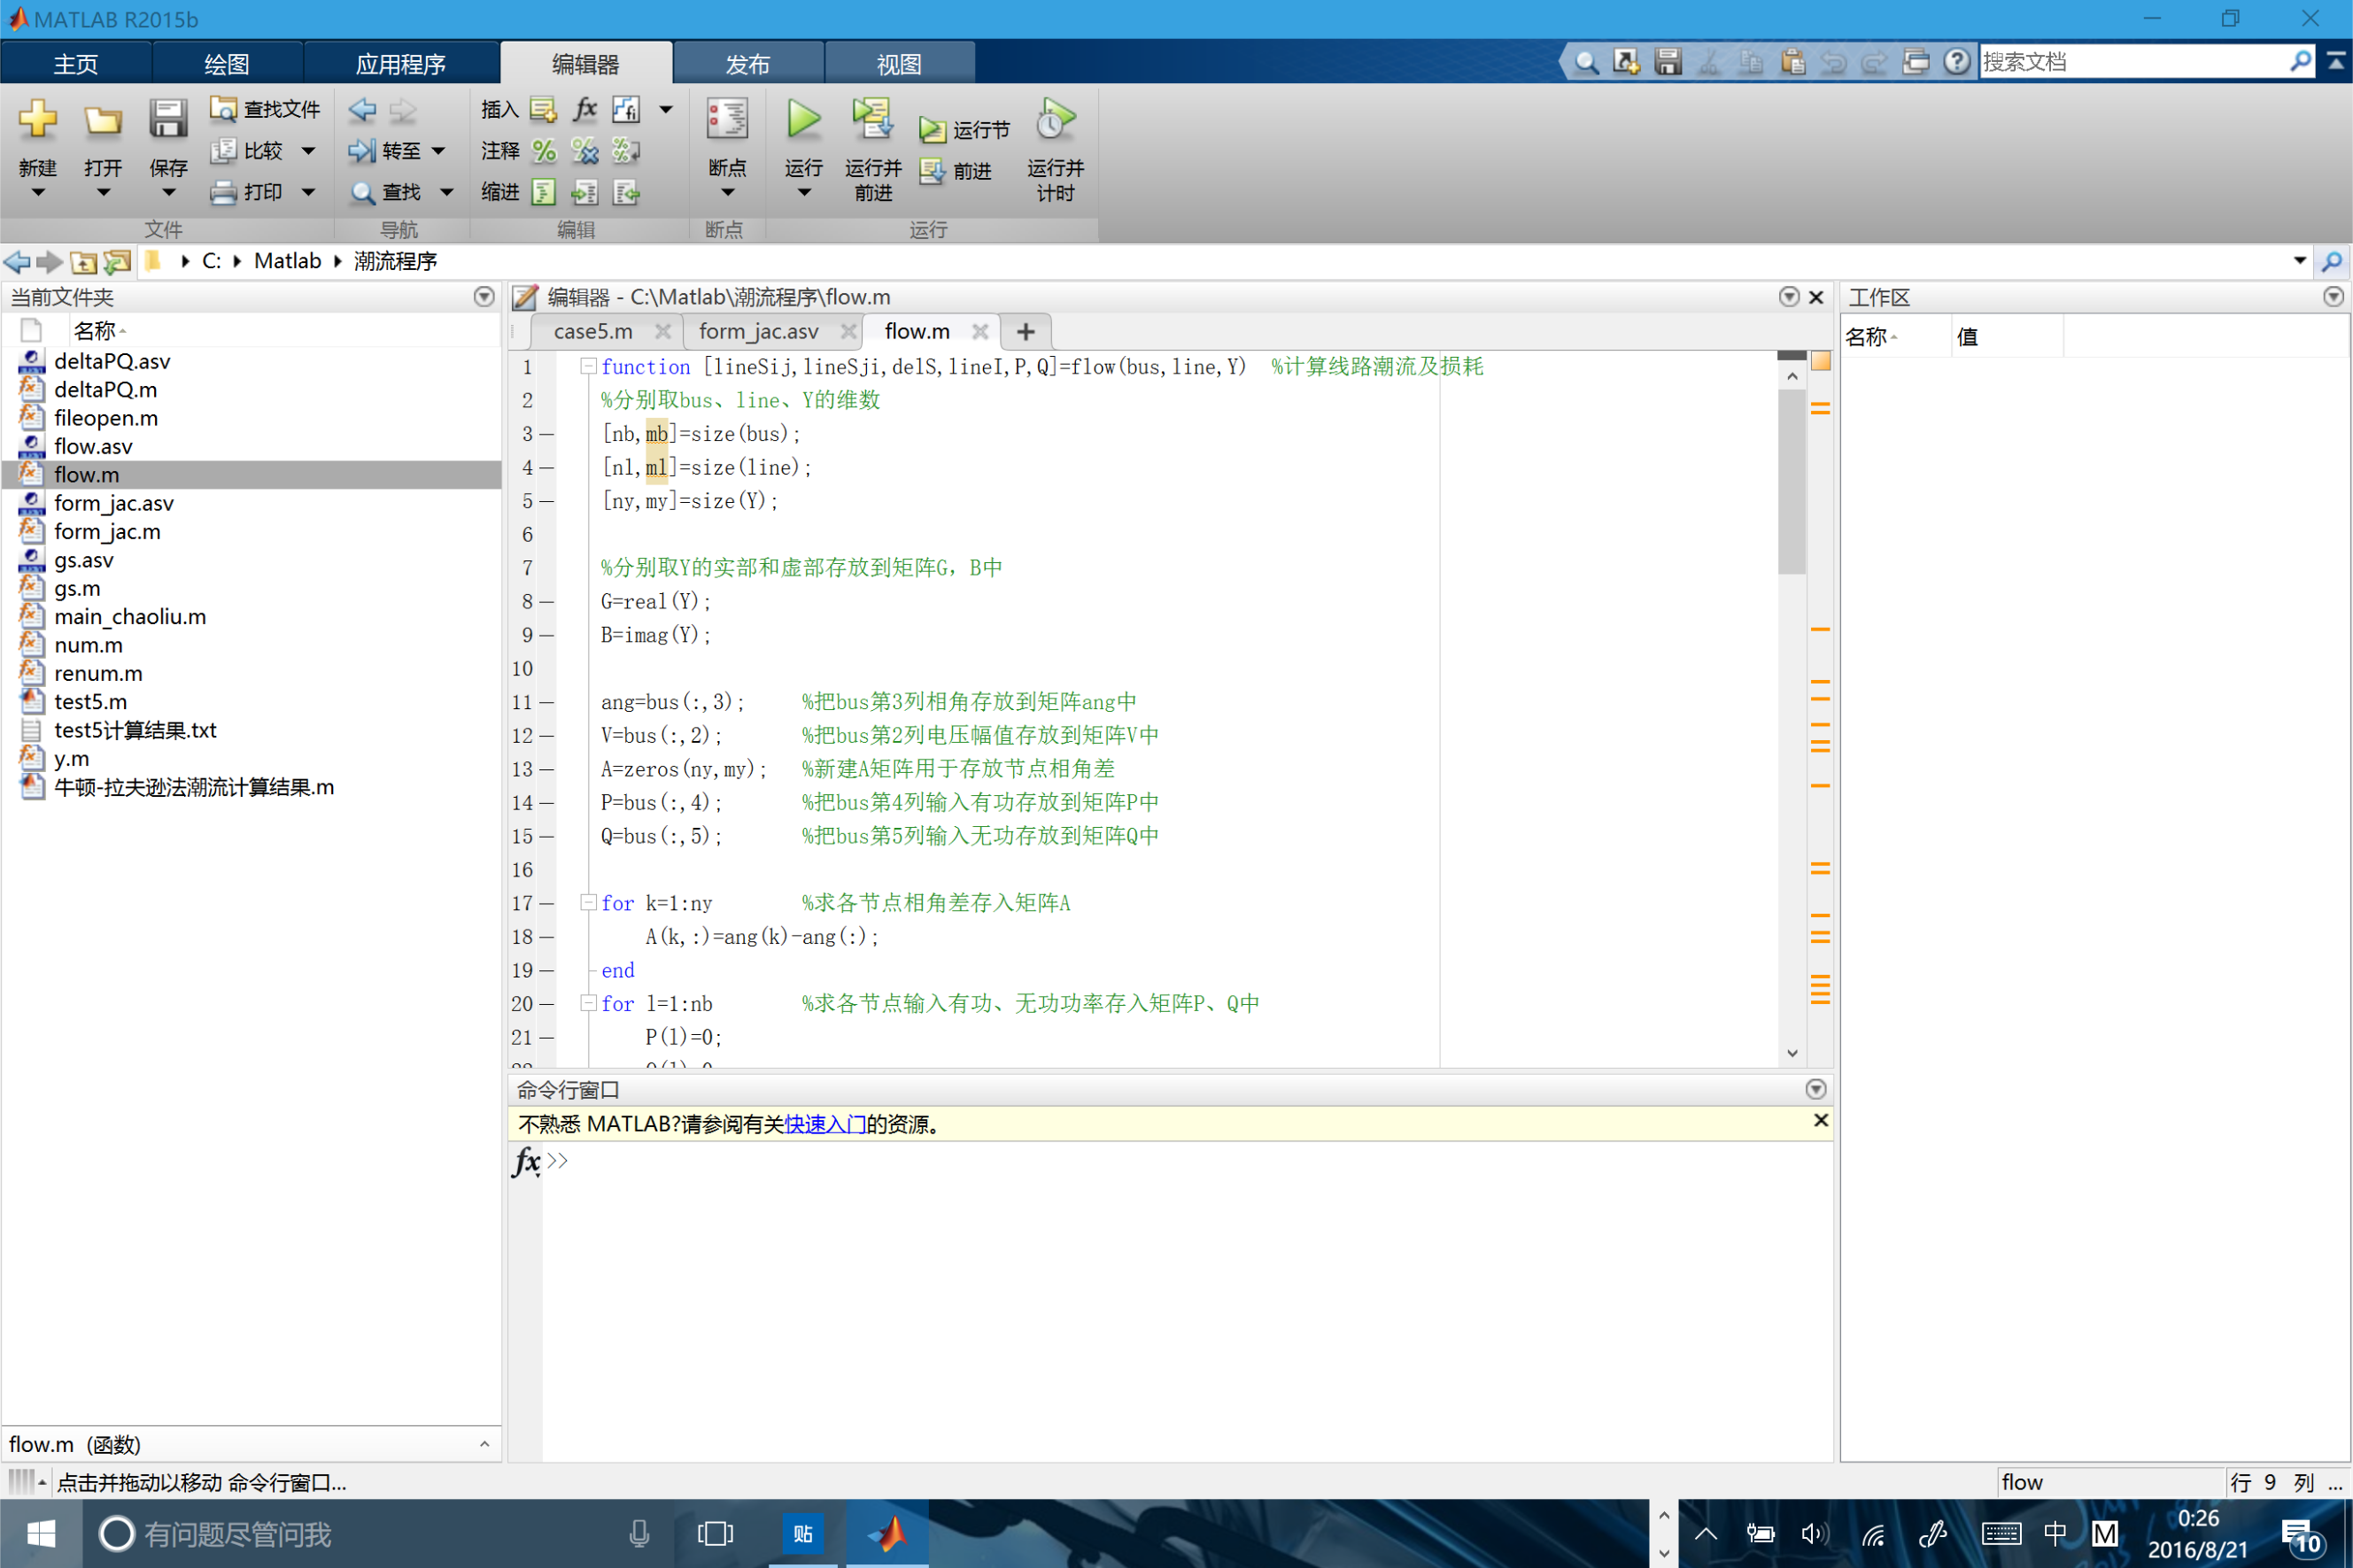Collapse the function code fold at line 1
The height and width of the screenshot is (1568, 2353).
[x=589, y=367]
